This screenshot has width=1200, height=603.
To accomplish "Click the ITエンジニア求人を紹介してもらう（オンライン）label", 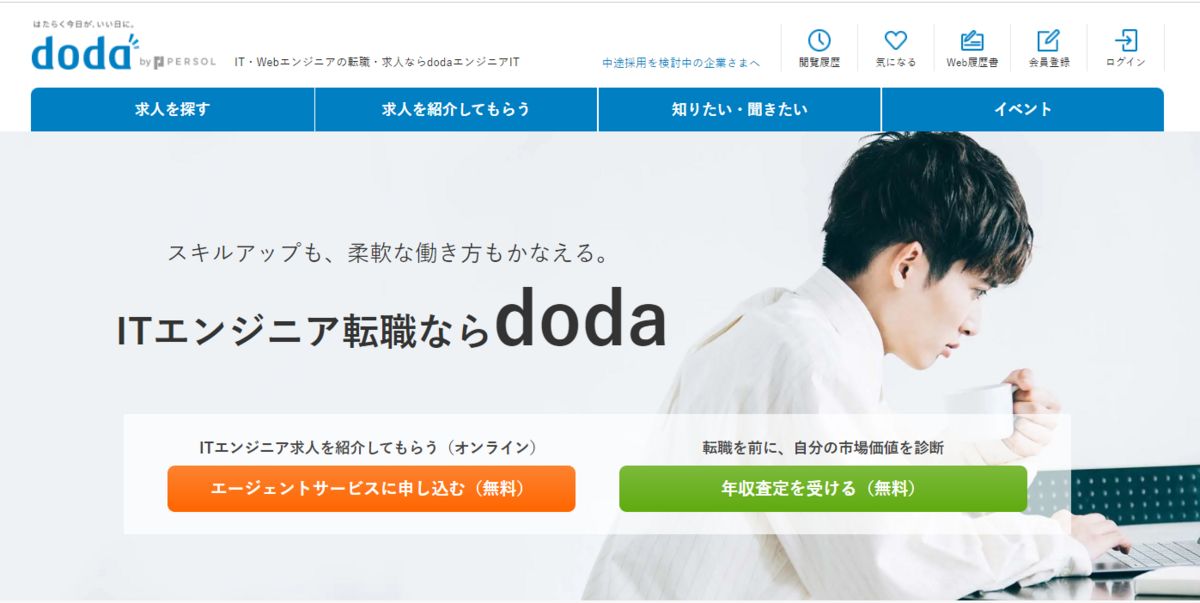I will (369, 447).
